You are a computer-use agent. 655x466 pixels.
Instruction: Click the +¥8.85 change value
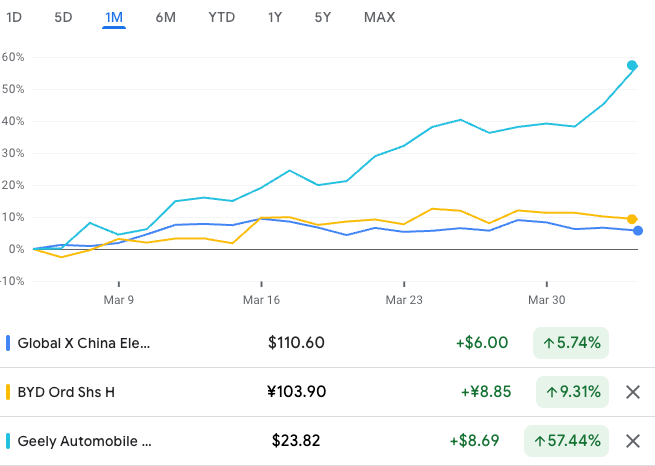486,392
